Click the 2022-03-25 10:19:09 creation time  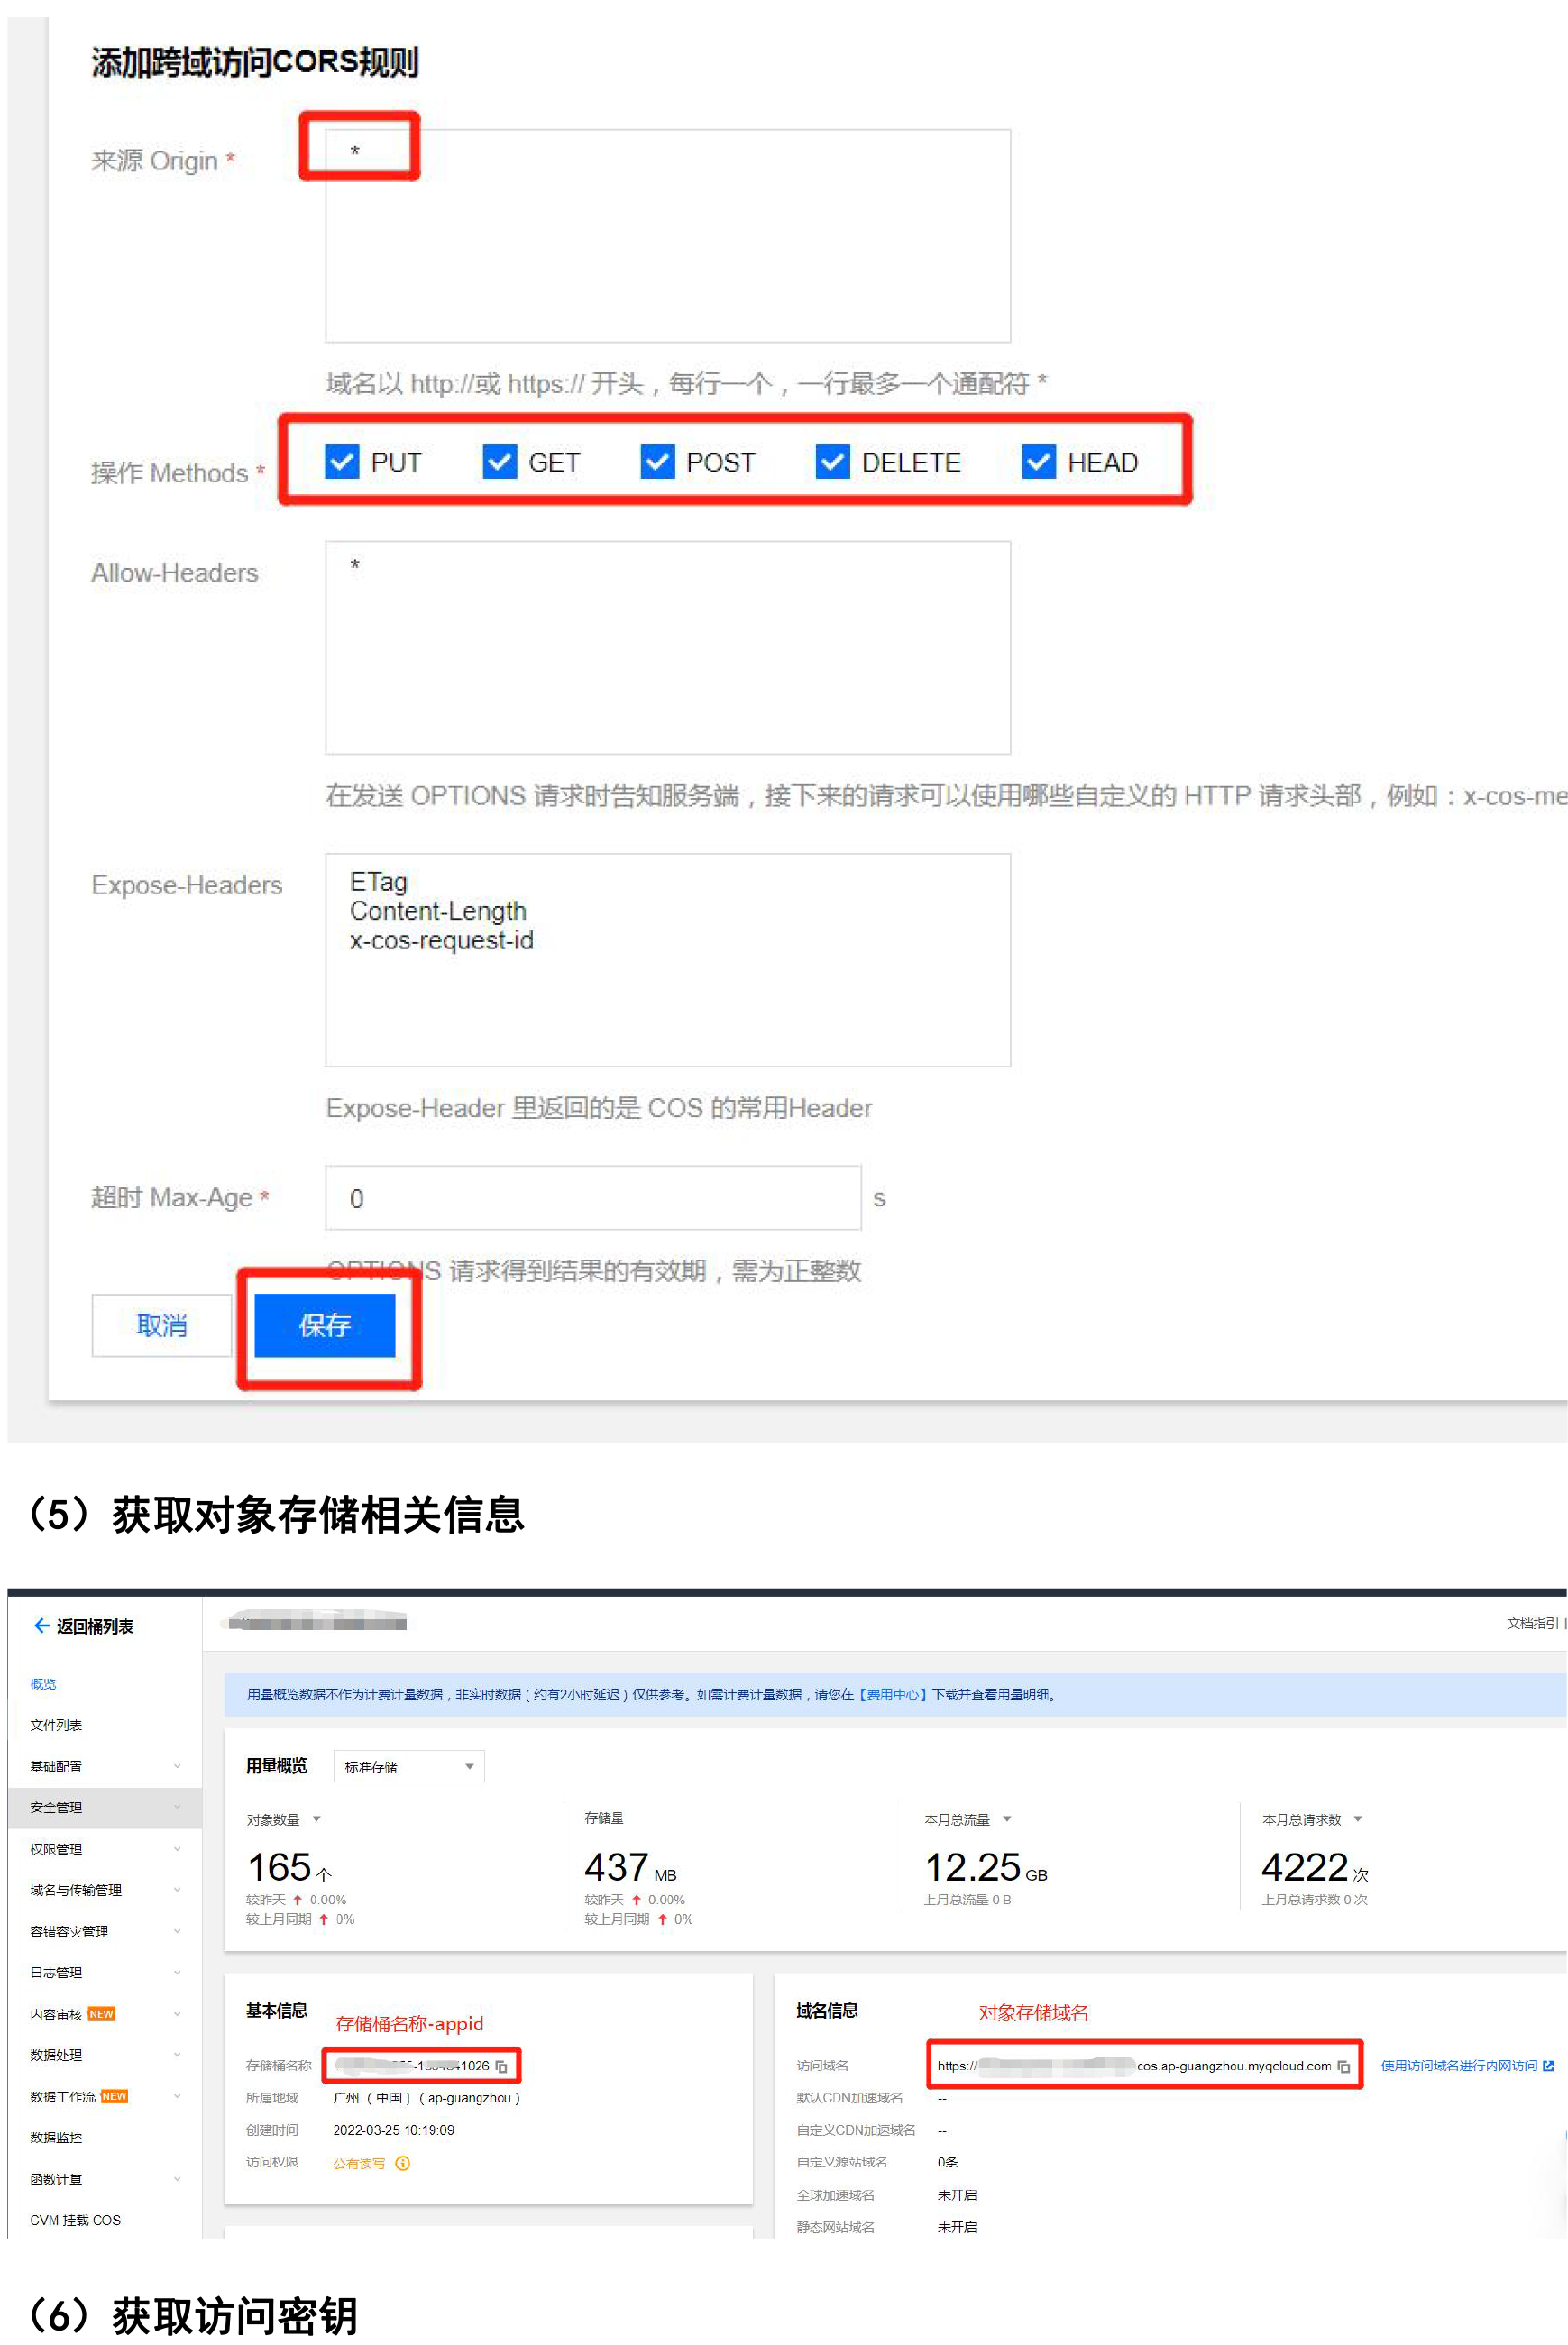point(394,2130)
